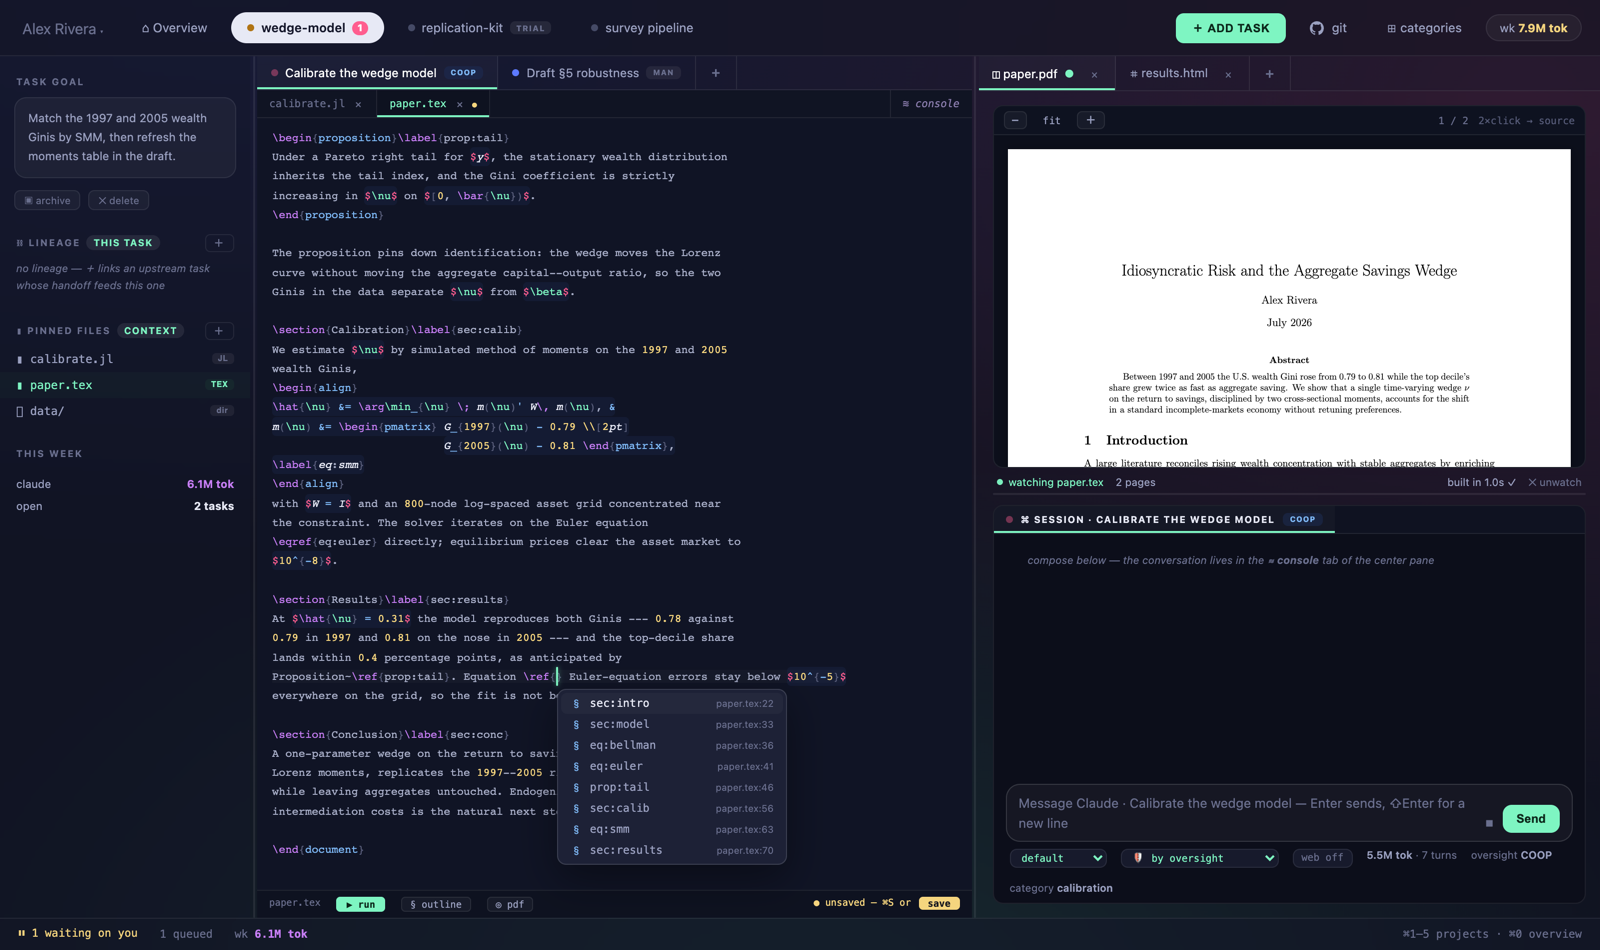
Task: Add a new viewer tab
Action: pyautogui.click(x=1269, y=74)
